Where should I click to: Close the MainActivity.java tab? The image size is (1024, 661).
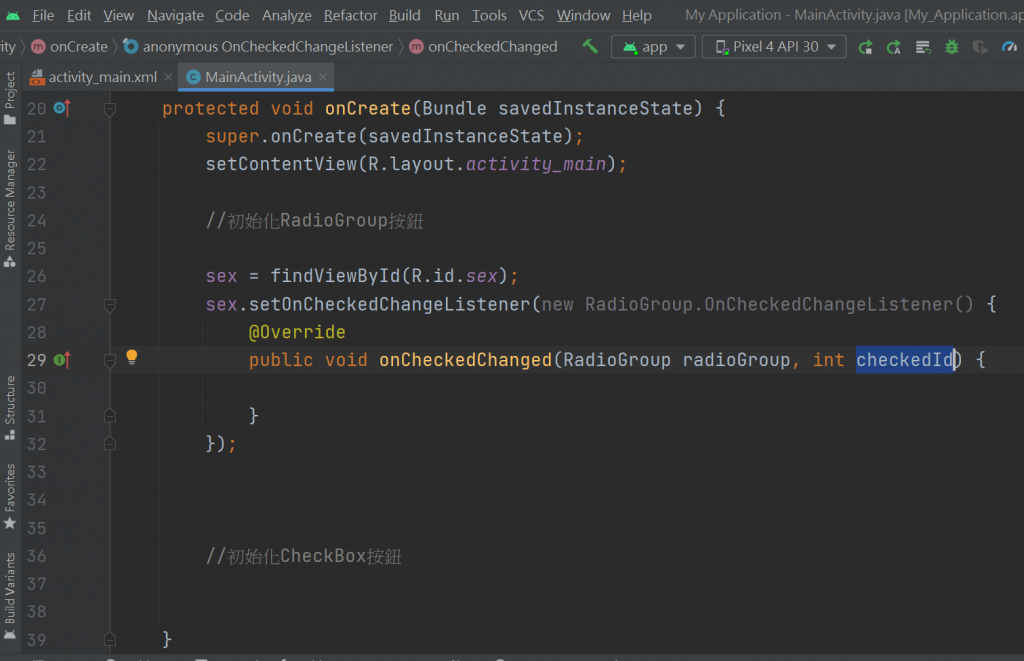pyautogui.click(x=323, y=77)
